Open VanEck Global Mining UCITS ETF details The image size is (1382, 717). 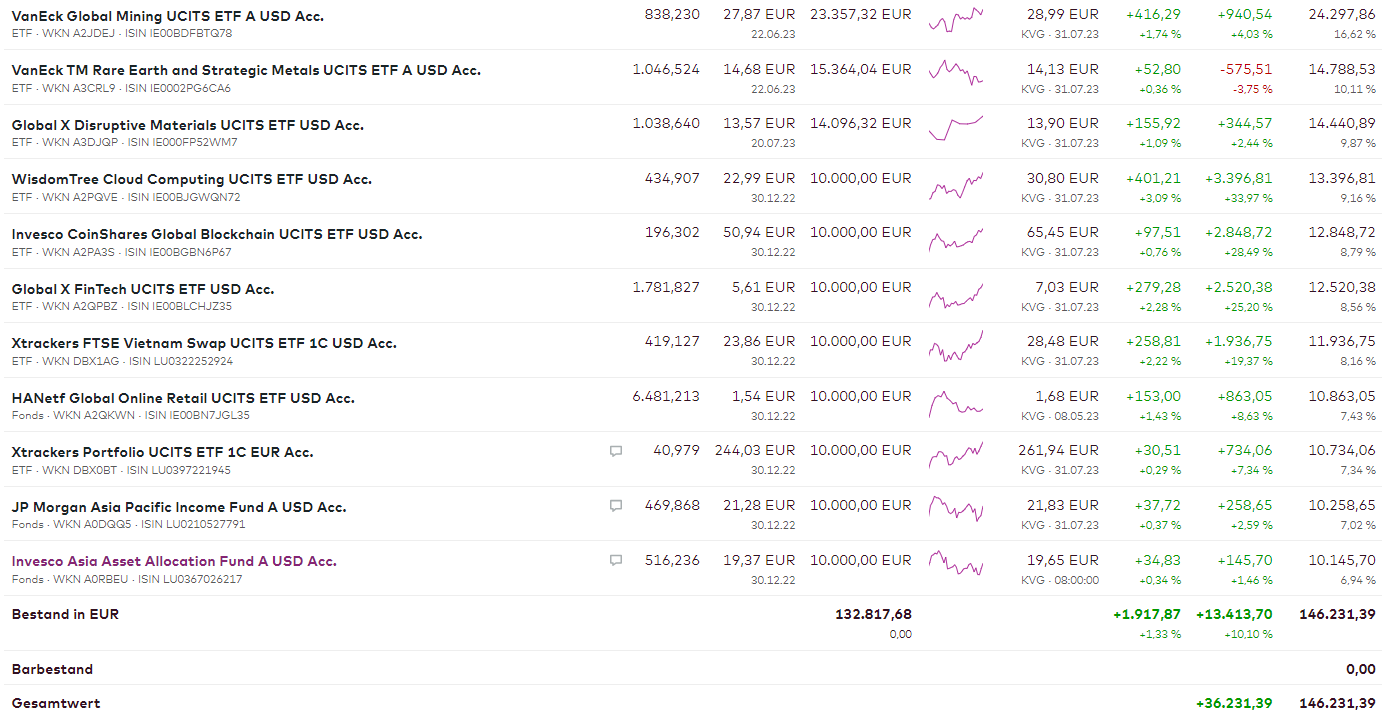(x=168, y=16)
